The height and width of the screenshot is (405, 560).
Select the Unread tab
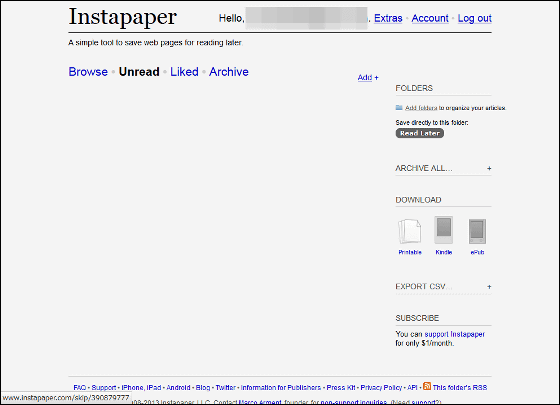[x=139, y=72]
